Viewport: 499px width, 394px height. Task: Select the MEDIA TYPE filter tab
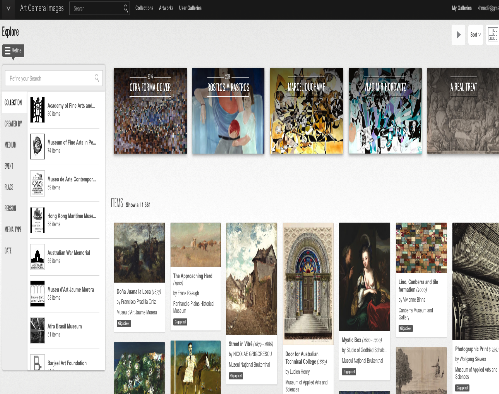(x=13, y=229)
